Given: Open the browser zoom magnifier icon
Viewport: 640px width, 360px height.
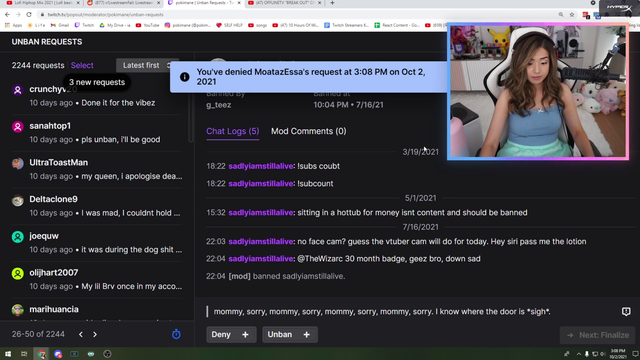Looking at the screenshot, I should [x=561, y=14].
